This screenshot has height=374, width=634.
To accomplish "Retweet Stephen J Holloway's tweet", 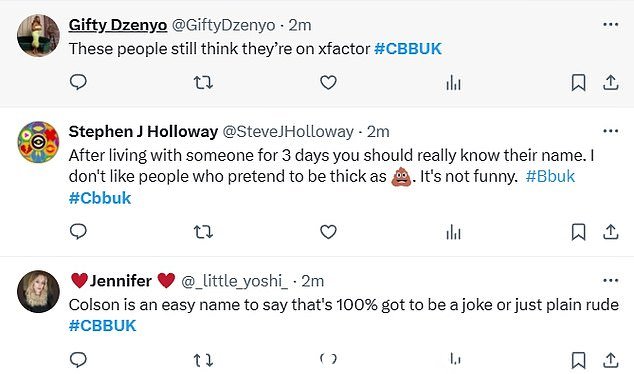I will point(203,232).
